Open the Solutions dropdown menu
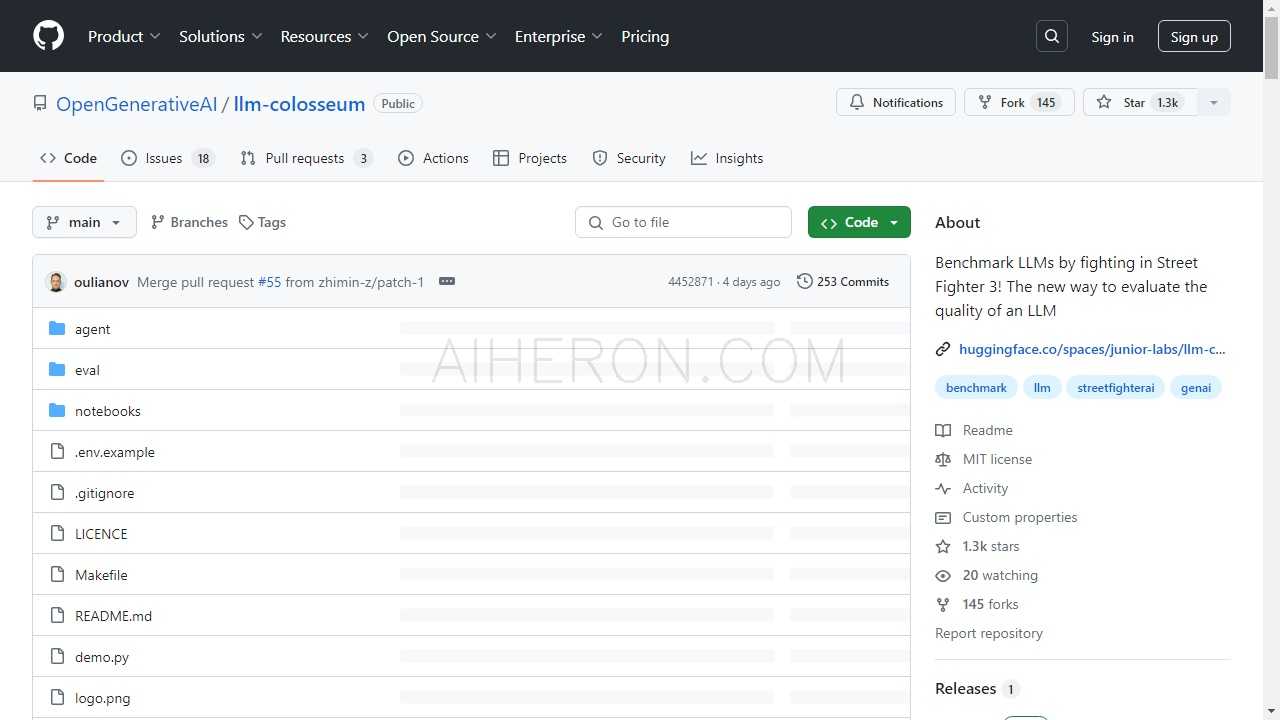 pos(220,36)
